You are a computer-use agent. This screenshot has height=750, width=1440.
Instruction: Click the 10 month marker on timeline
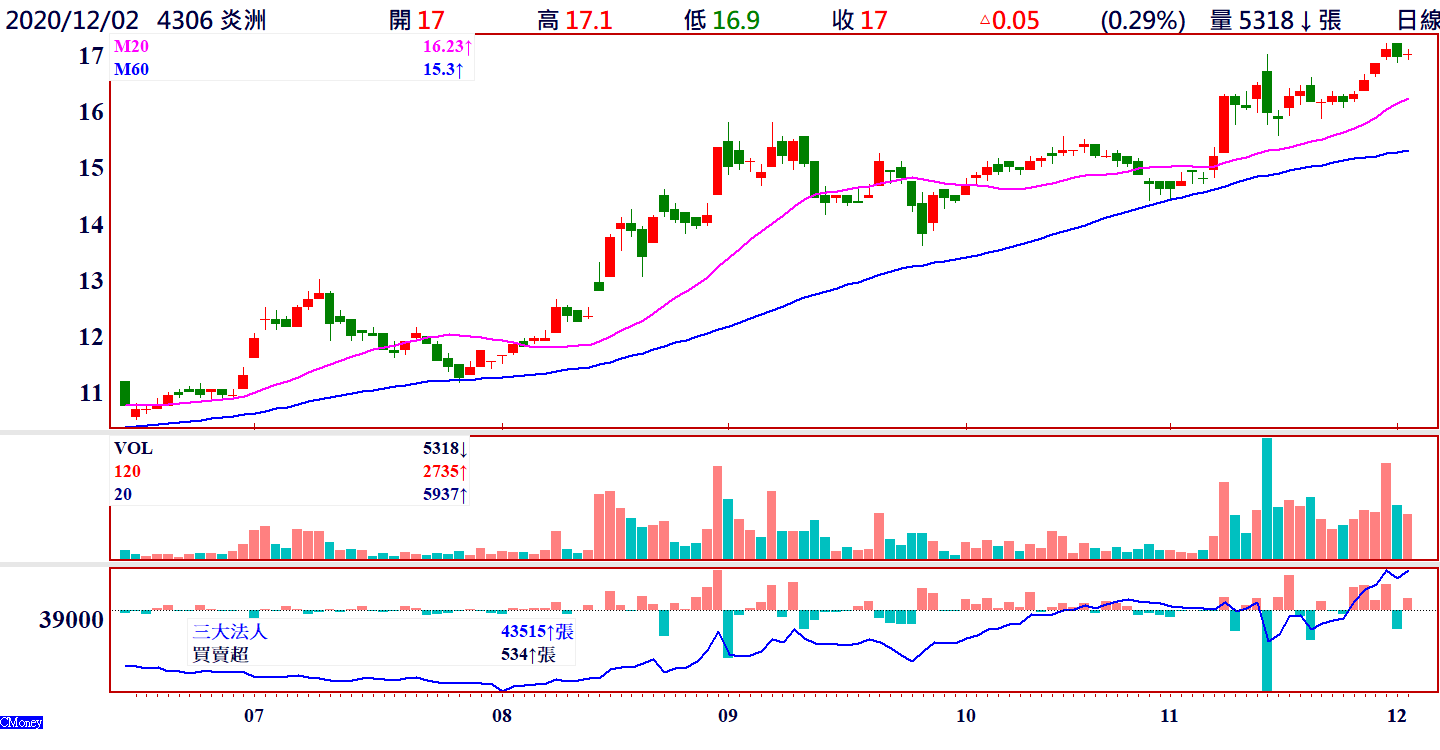click(x=966, y=716)
